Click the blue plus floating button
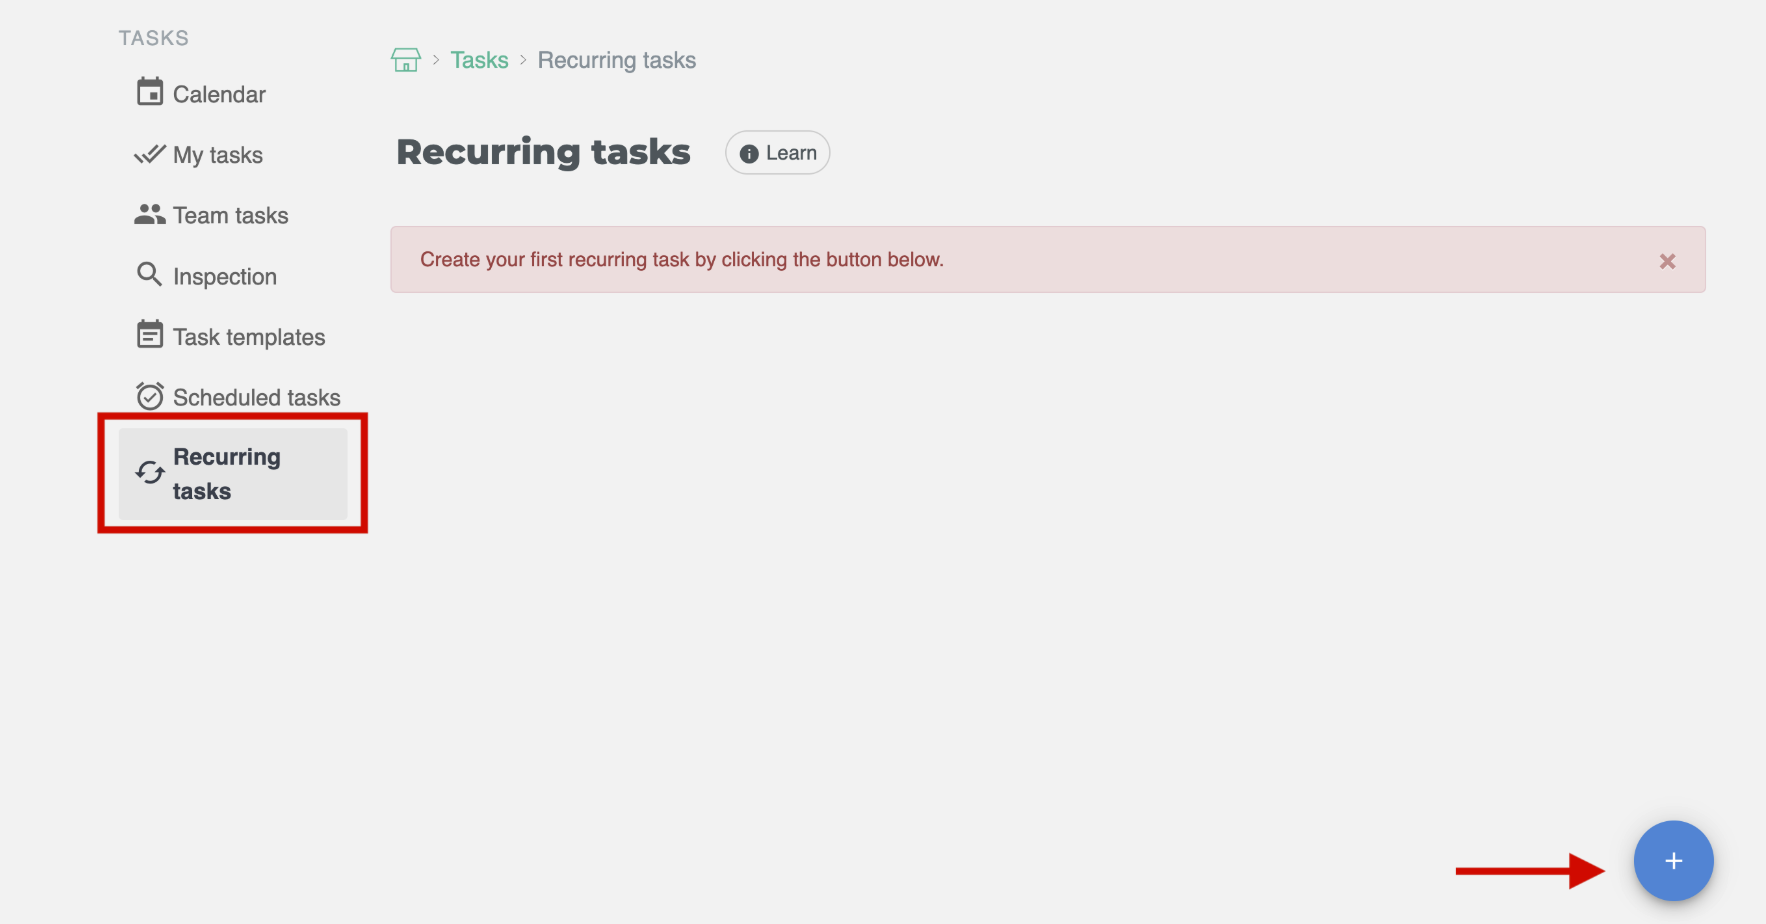 (x=1673, y=860)
